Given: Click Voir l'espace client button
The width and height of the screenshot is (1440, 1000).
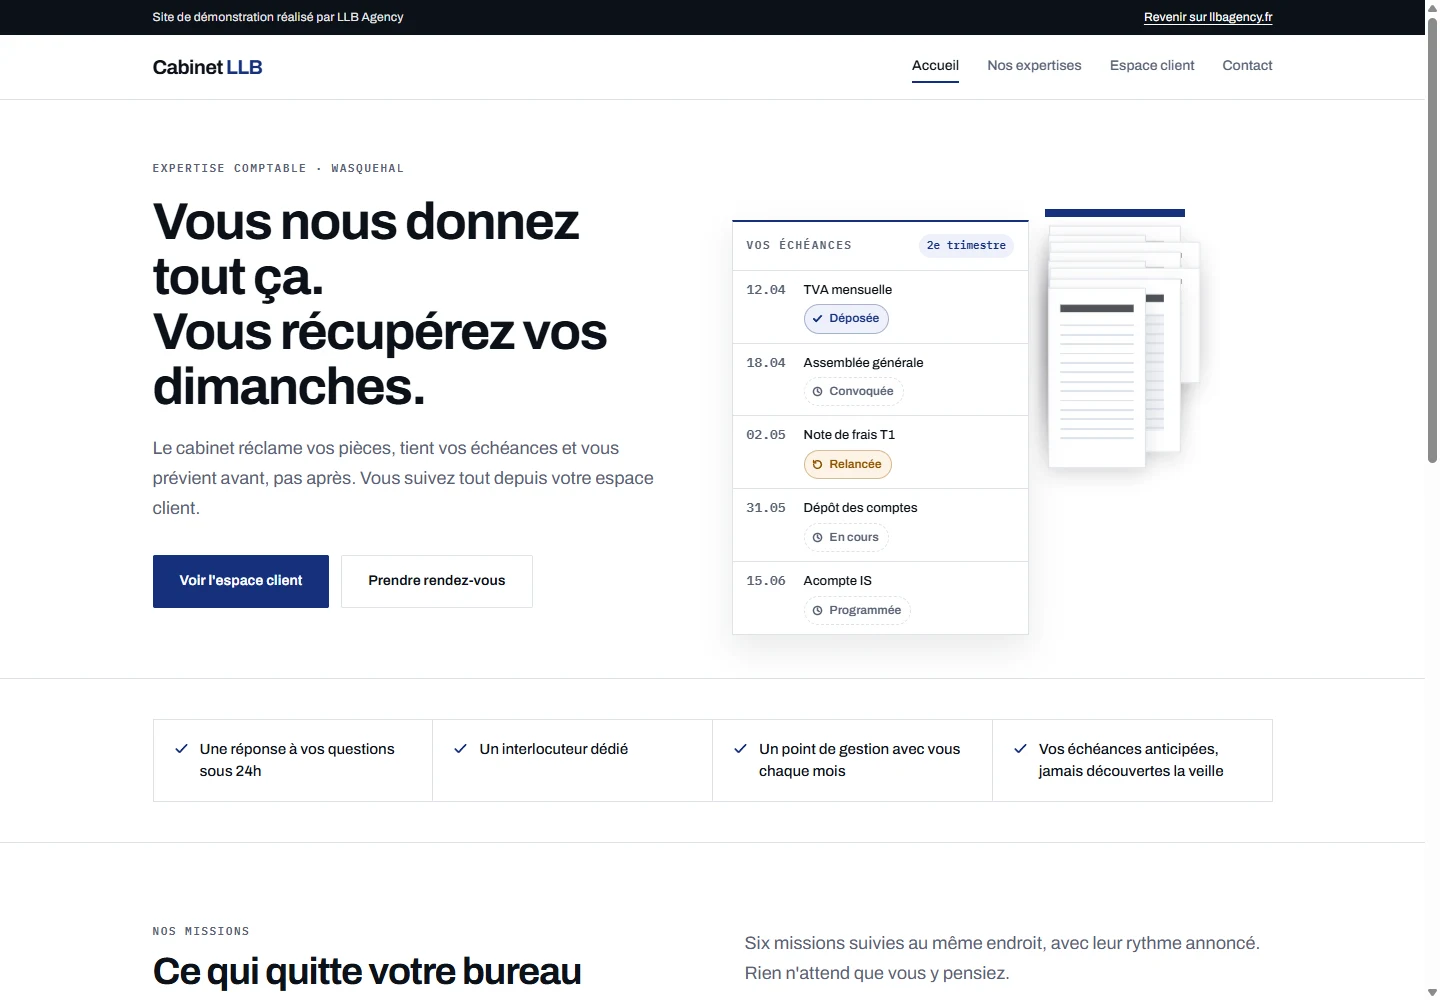Looking at the screenshot, I should pyautogui.click(x=241, y=581).
